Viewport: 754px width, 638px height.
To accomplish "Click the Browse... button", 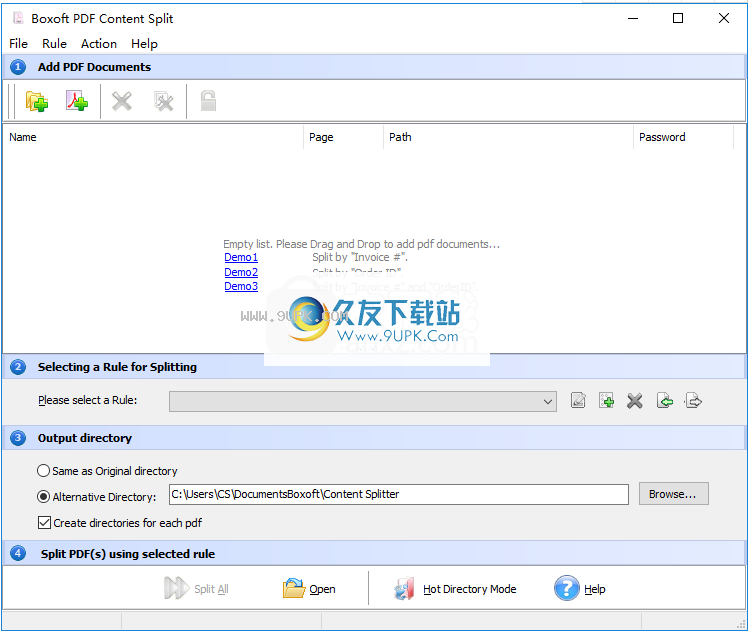I will point(673,494).
